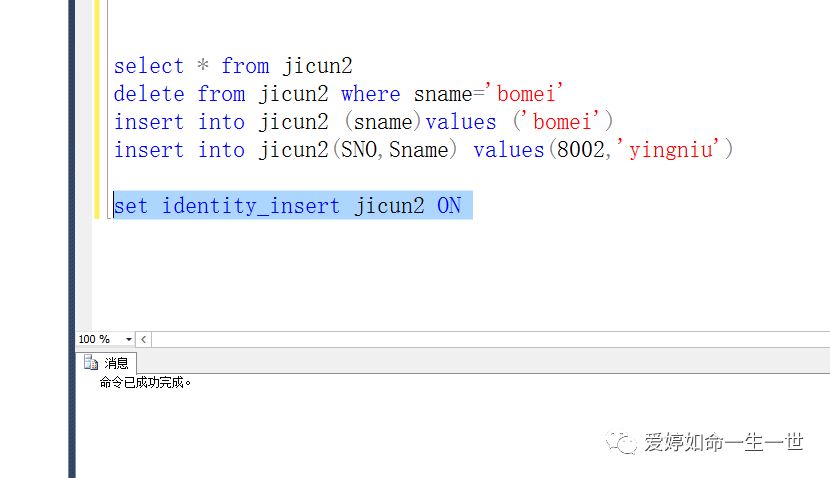Viewport: 830px width, 478px height.
Task: Click '(sname)values' in the first insert line
Action: point(420,122)
